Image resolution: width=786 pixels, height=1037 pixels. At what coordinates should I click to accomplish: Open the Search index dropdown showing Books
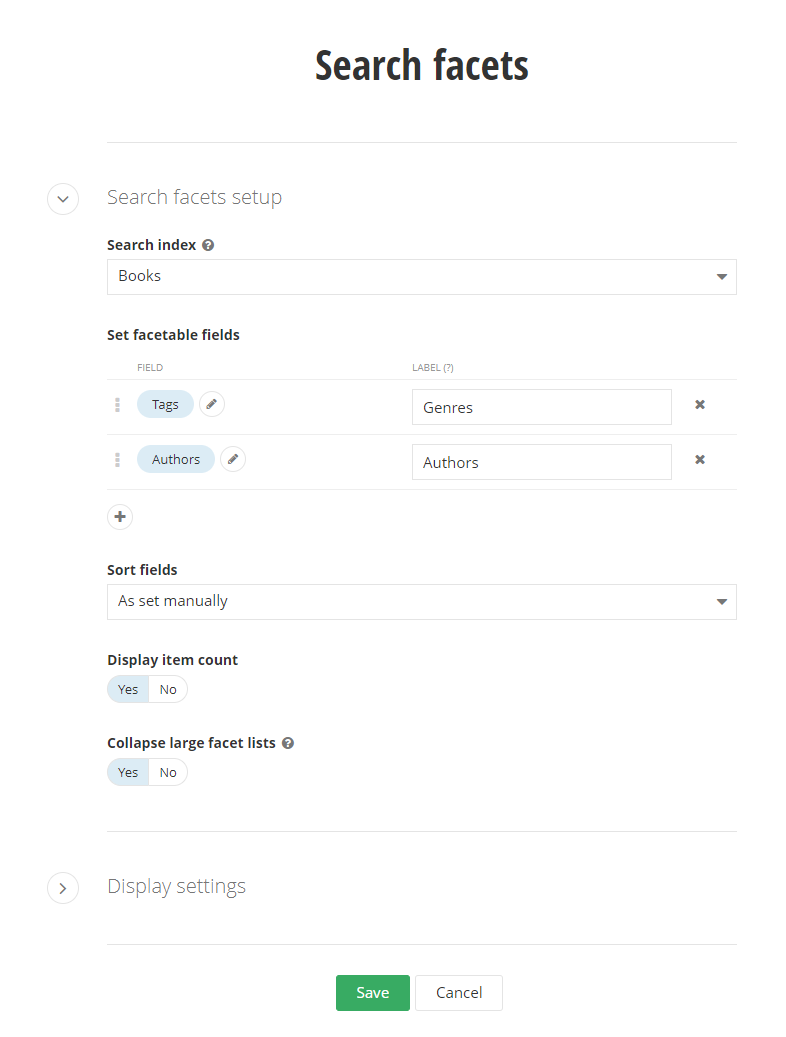tap(421, 277)
